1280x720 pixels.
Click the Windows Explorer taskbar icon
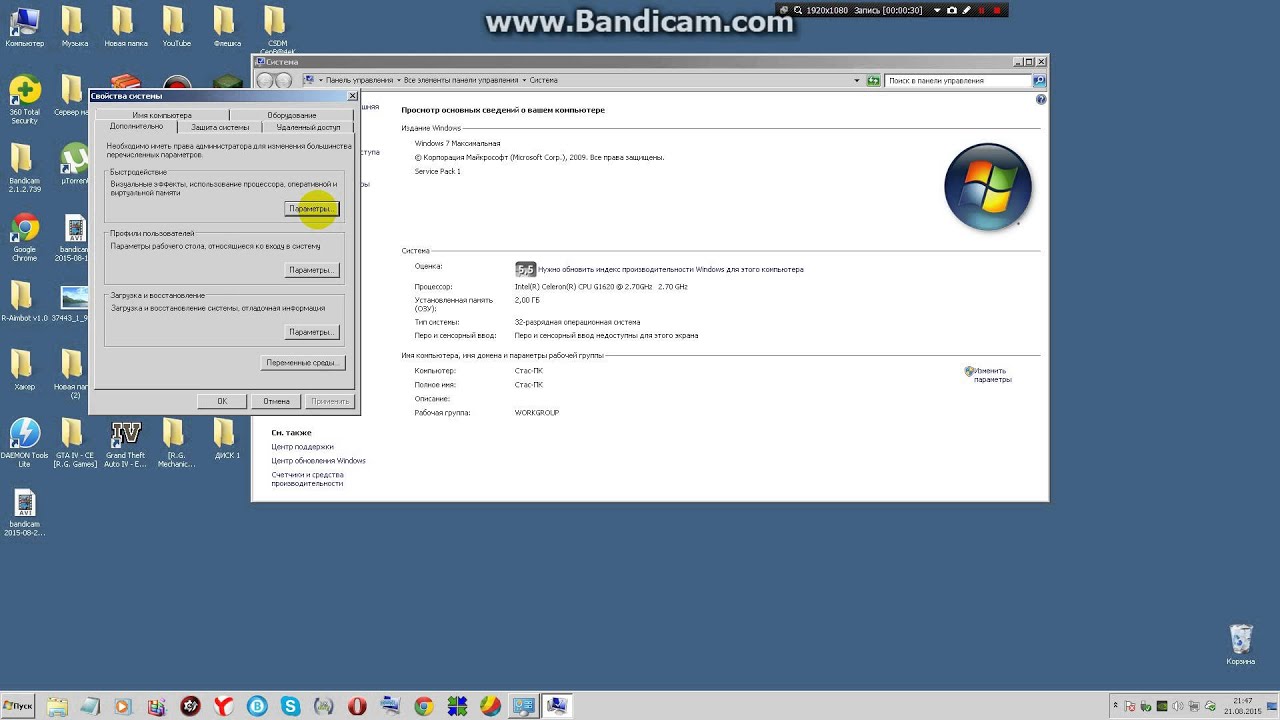(57, 706)
